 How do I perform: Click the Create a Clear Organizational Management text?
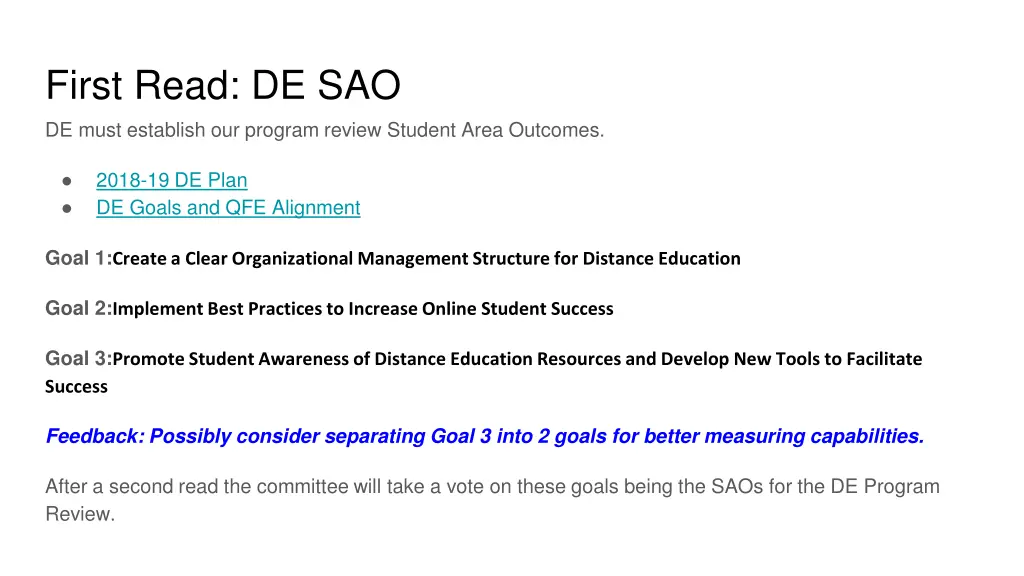click(x=426, y=259)
